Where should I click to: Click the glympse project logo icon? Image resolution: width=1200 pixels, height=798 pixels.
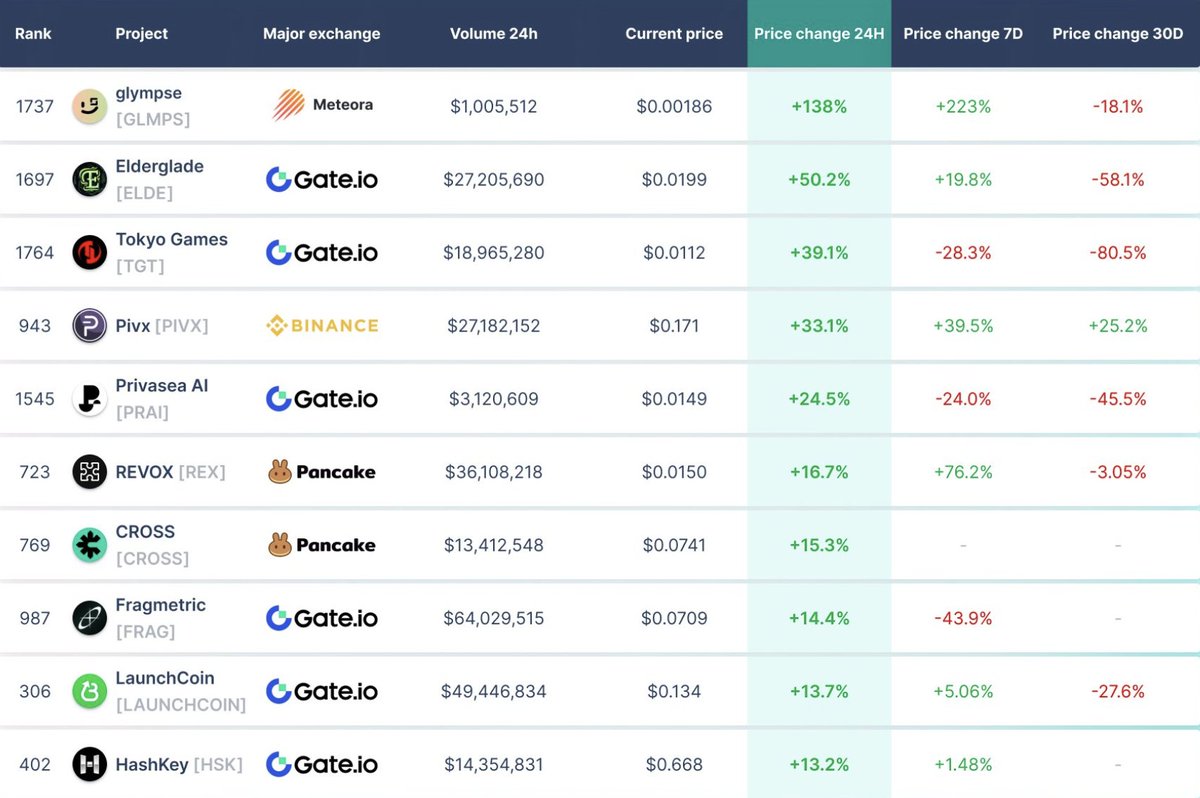90,106
